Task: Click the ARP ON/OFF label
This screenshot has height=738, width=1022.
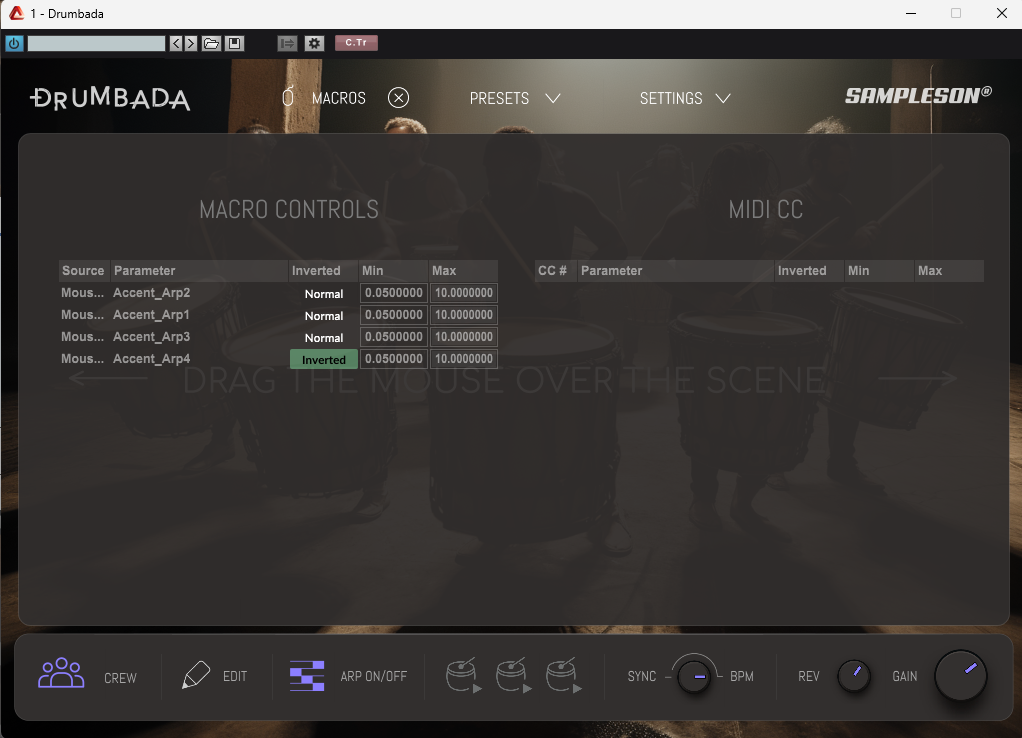Action: pyautogui.click(x=373, y=677)
